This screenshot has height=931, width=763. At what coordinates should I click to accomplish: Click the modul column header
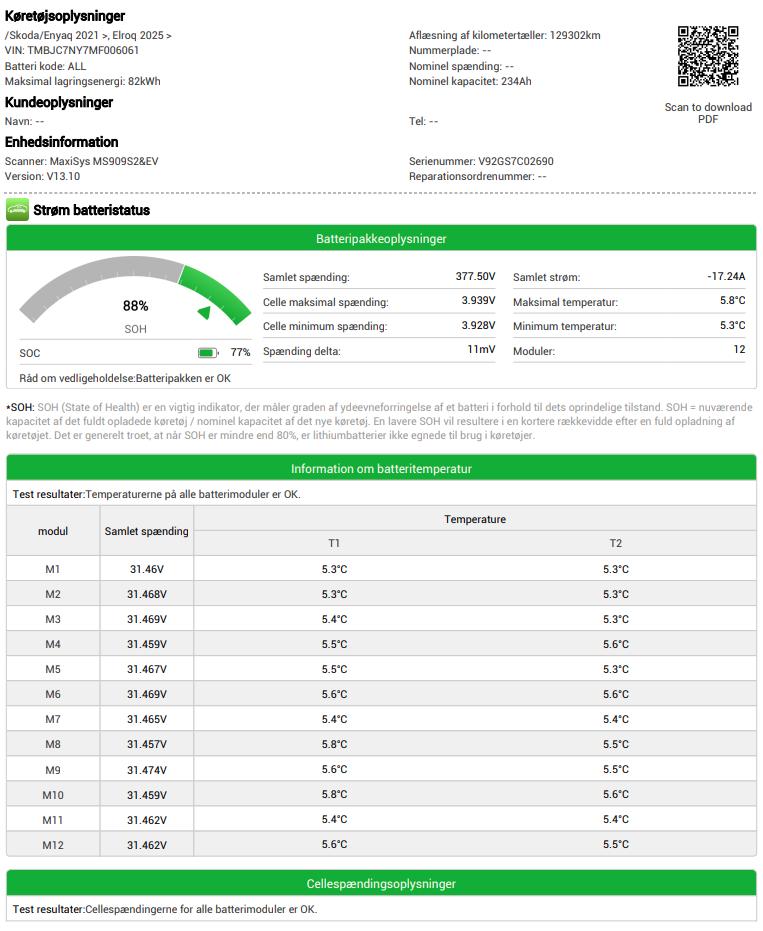point(53,531)
